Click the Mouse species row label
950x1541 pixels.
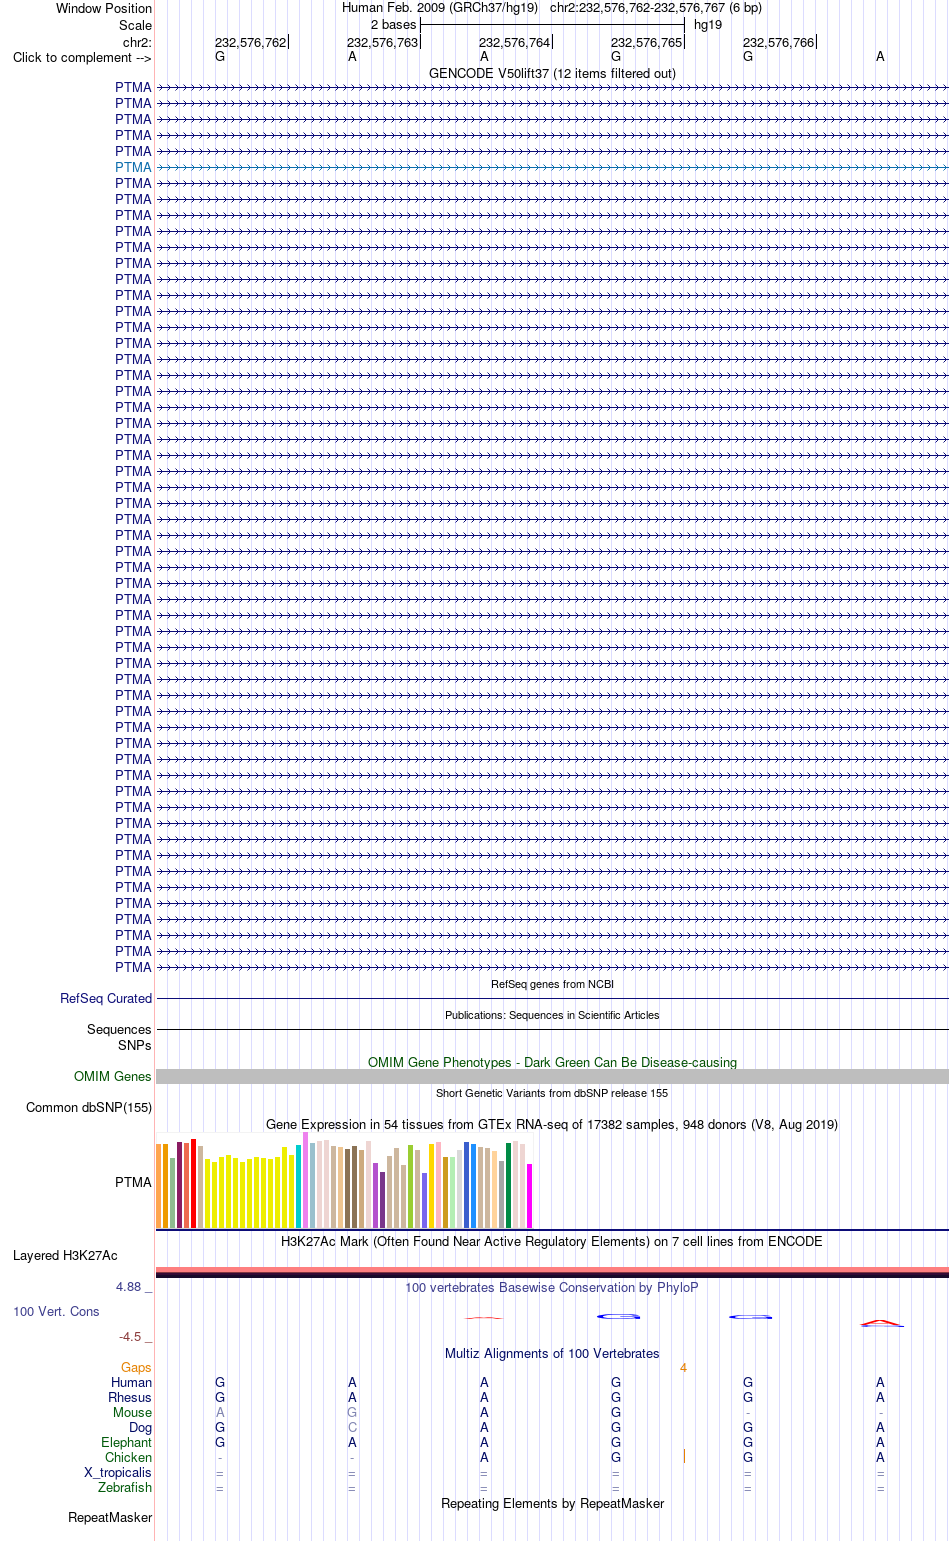132,1412
